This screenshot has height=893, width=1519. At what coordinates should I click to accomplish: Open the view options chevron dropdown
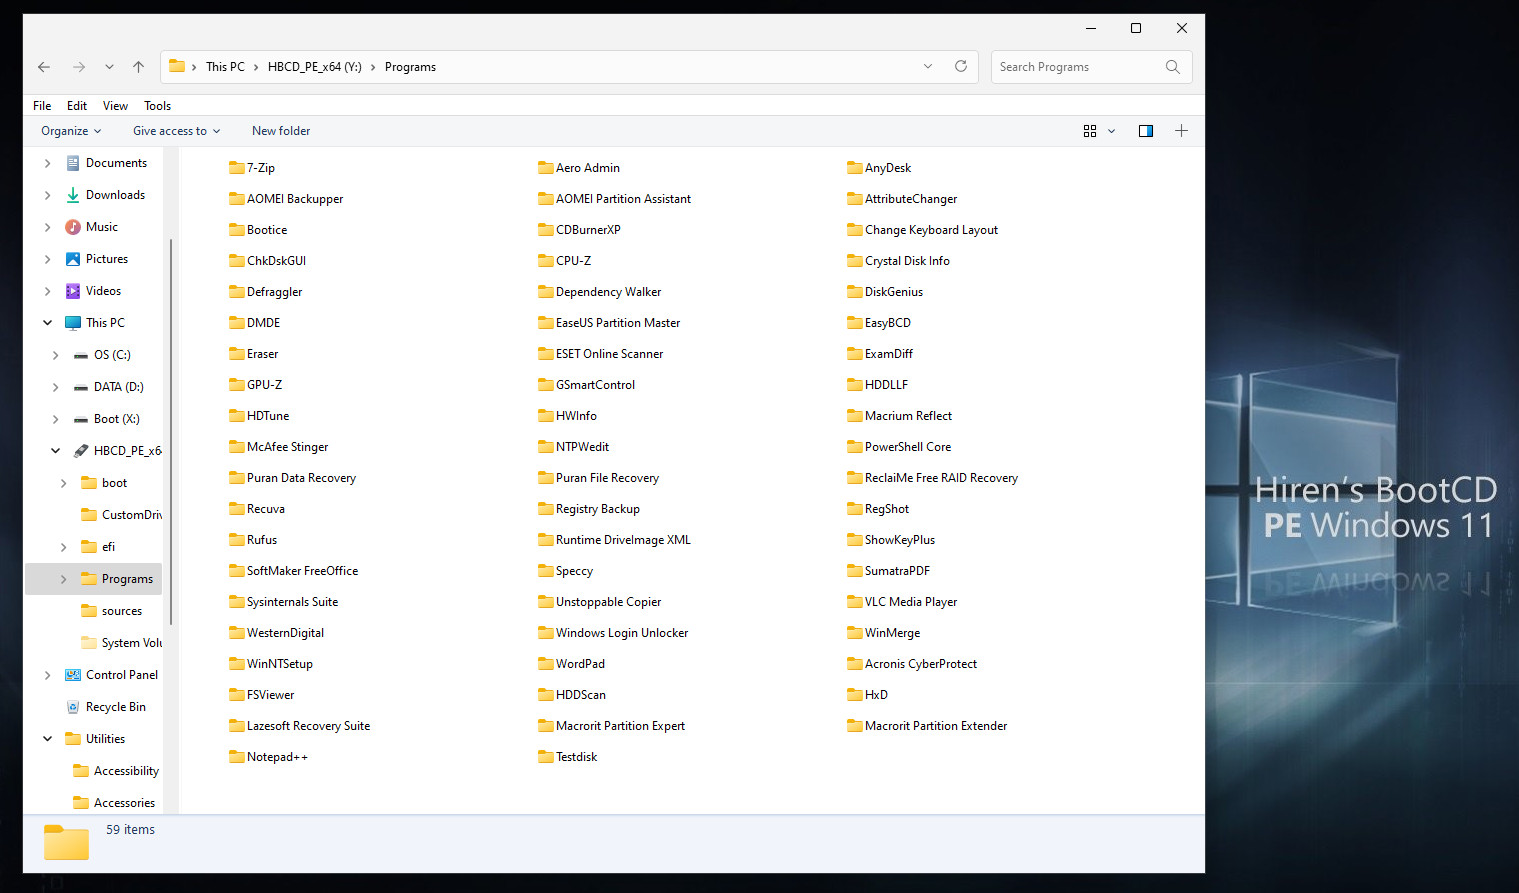[x=1111, y=130]
